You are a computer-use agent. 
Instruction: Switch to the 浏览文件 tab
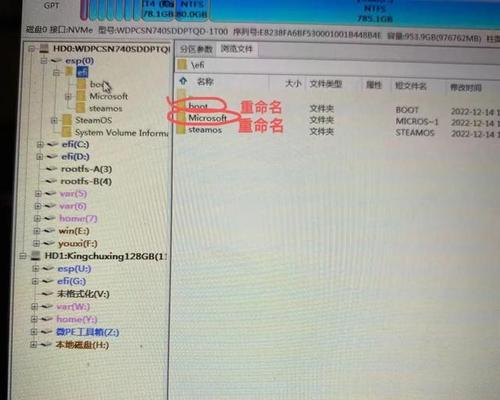point(237,49)
